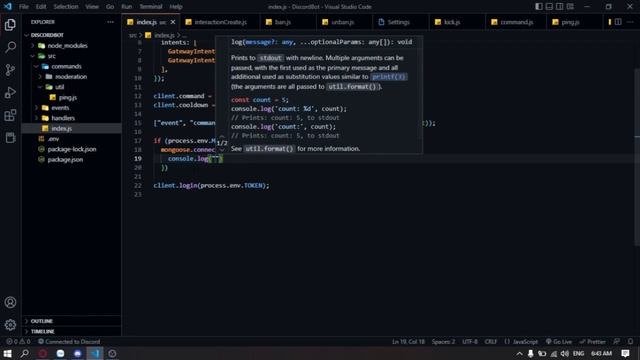Switch to the interactionCreate.js tab
The width and height of the screenshot is (640, 360).
click(220, 22)
